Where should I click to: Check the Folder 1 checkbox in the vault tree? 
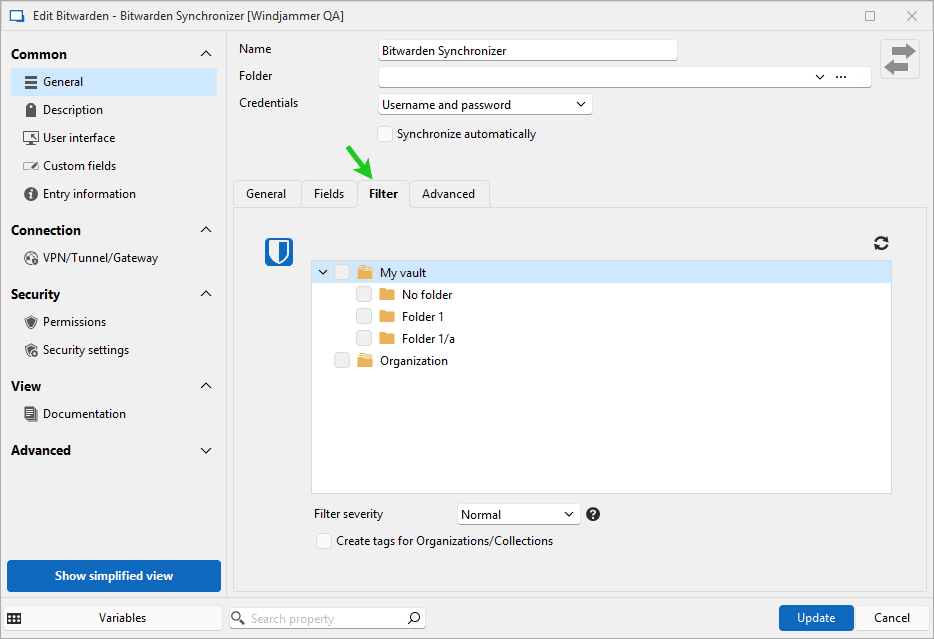coord(364,317)
